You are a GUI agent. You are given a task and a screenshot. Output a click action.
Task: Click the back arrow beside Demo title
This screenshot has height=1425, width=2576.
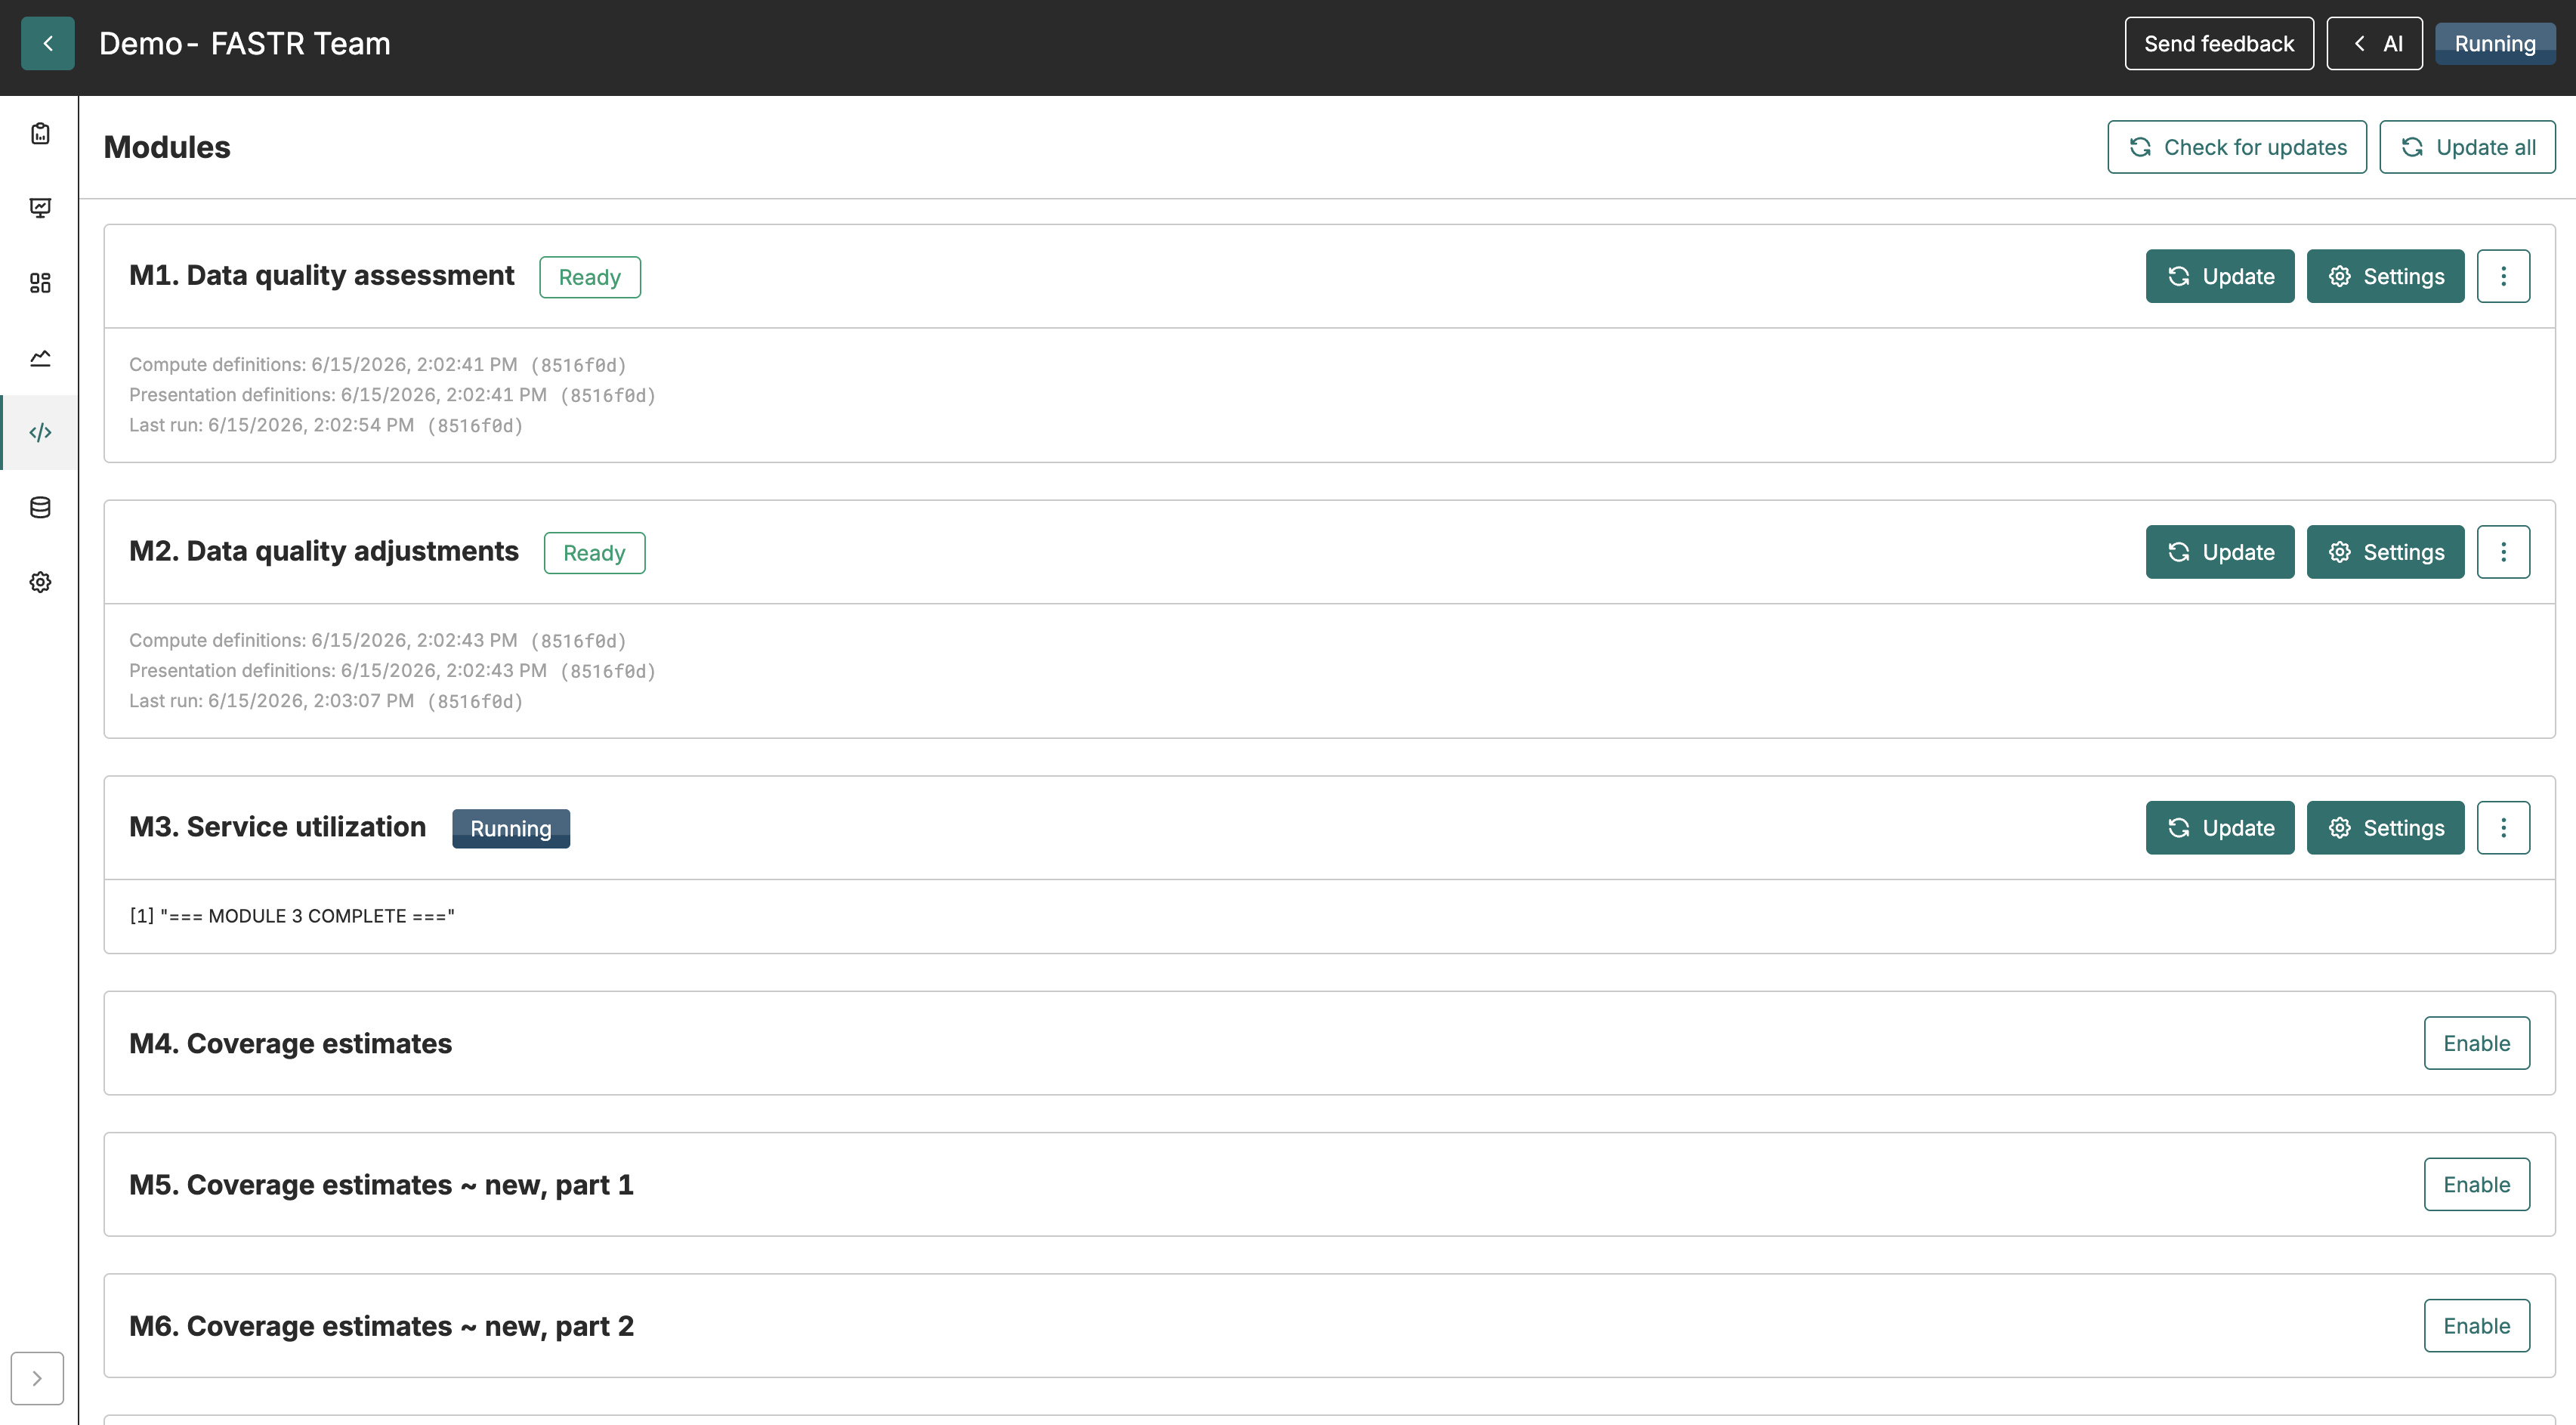(x=48, y=43)
